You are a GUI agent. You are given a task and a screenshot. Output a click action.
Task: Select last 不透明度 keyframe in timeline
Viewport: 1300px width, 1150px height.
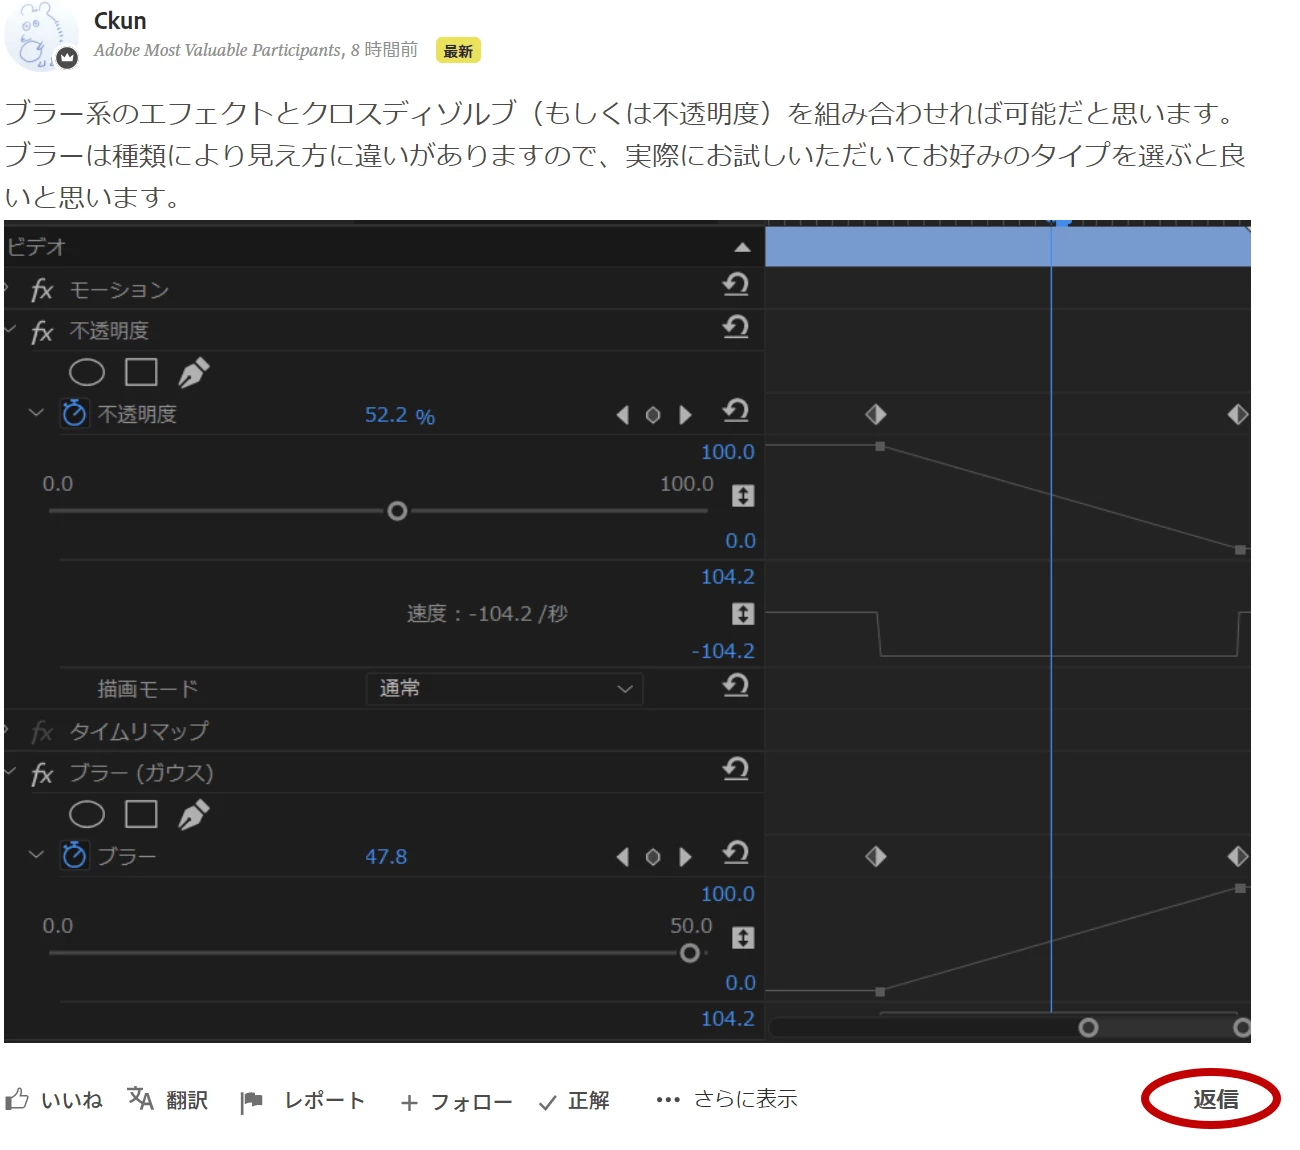click(x=1238, y=414)
